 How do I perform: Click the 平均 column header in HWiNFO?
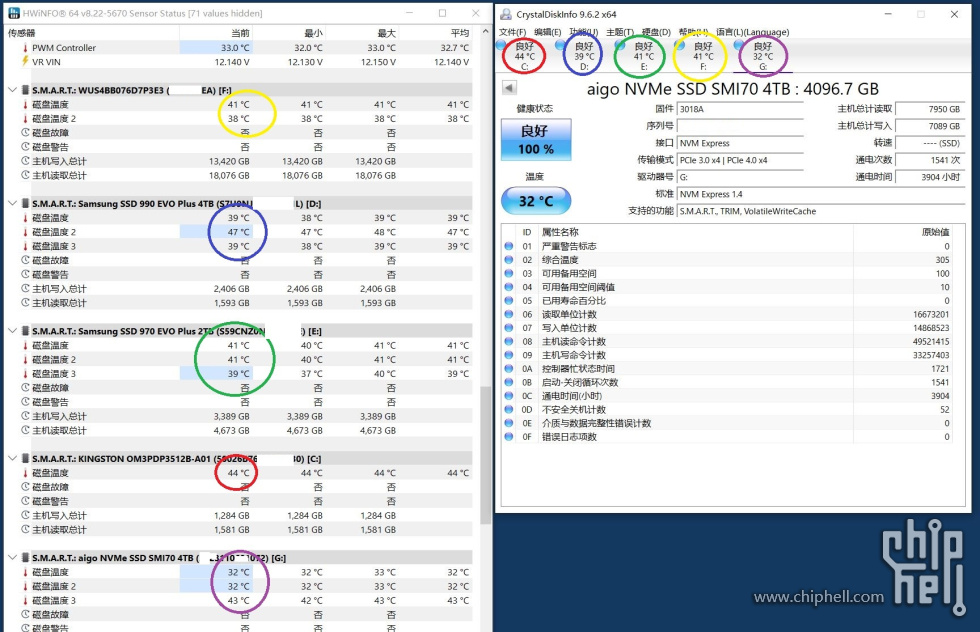[435, 33]
